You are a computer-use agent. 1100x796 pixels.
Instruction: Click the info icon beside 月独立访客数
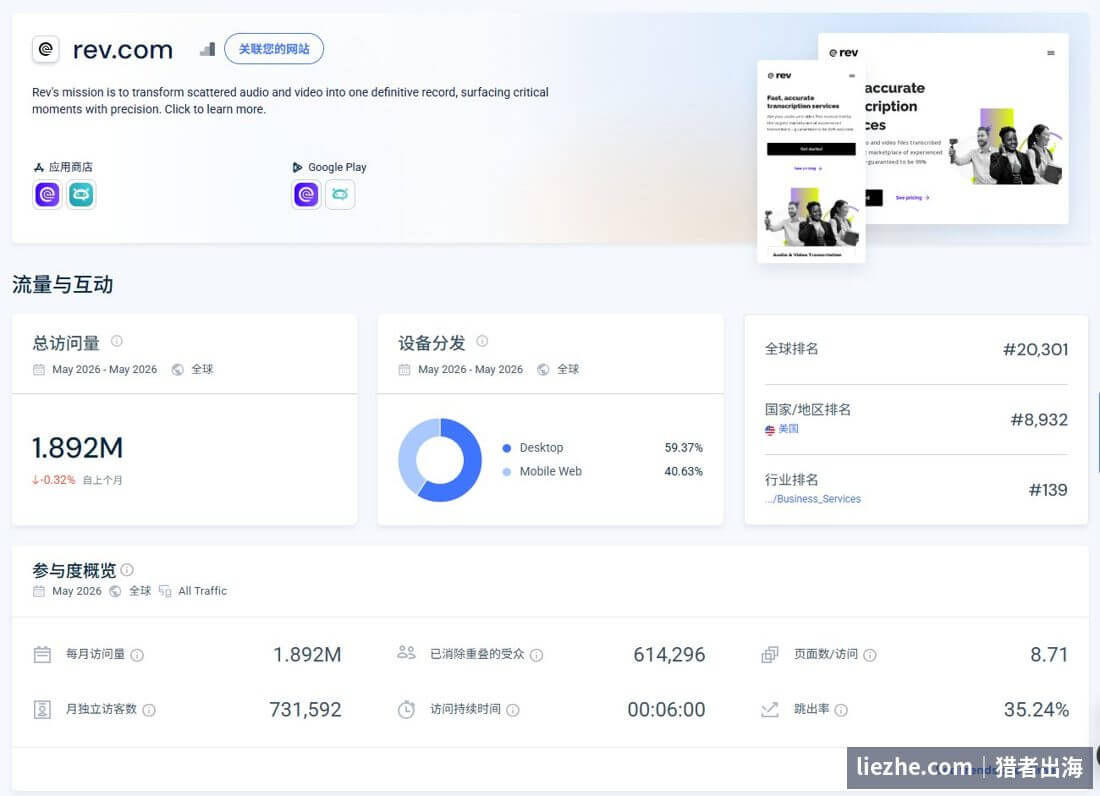click(x=149, y=710)
